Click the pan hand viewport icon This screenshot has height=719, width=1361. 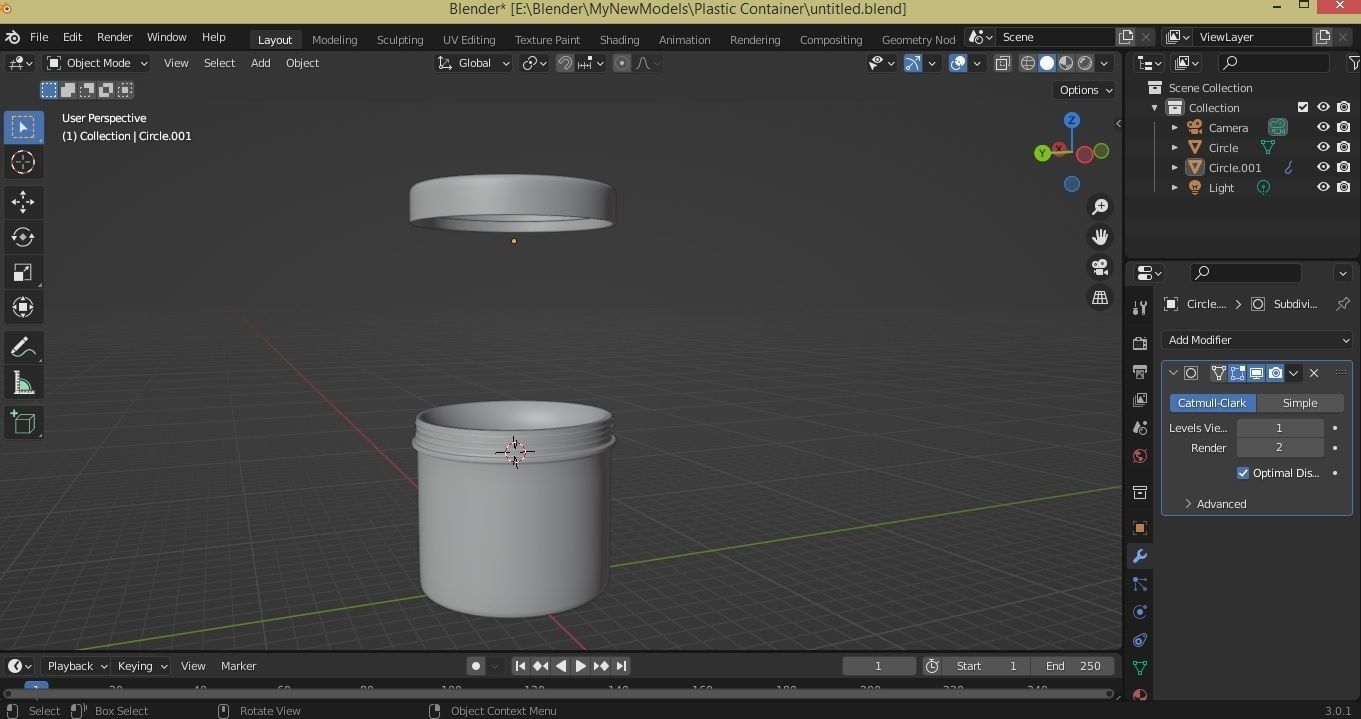1100,237
